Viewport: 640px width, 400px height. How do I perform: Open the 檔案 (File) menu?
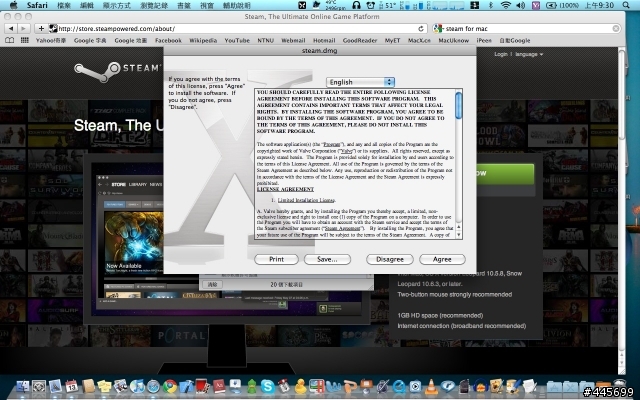[x=64, y=5]
